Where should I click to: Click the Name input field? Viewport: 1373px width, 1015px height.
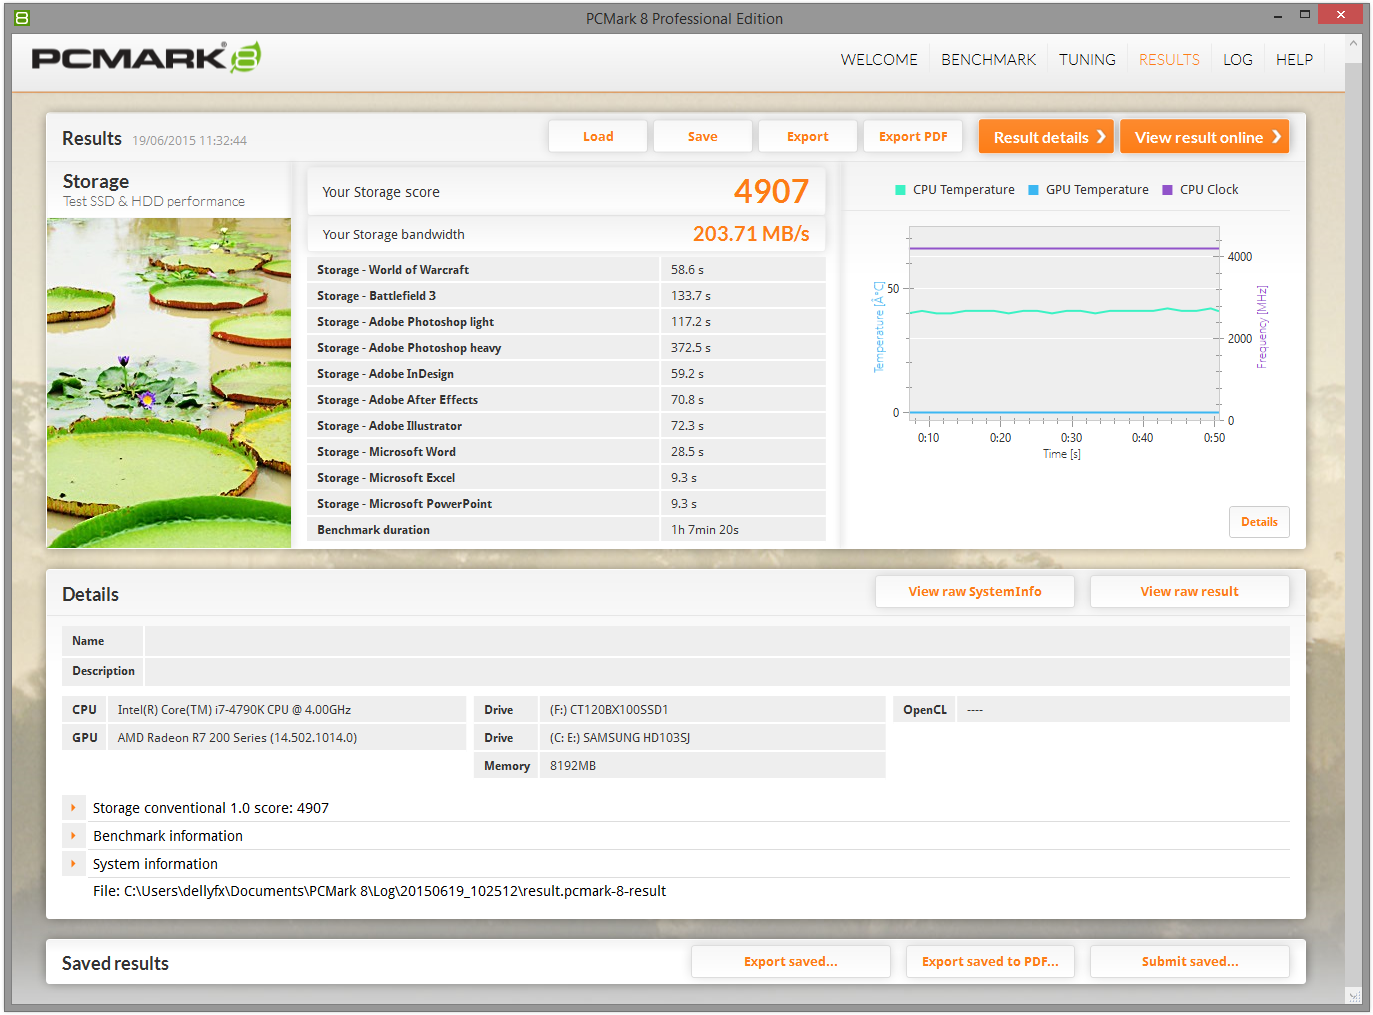click(717, 641)
